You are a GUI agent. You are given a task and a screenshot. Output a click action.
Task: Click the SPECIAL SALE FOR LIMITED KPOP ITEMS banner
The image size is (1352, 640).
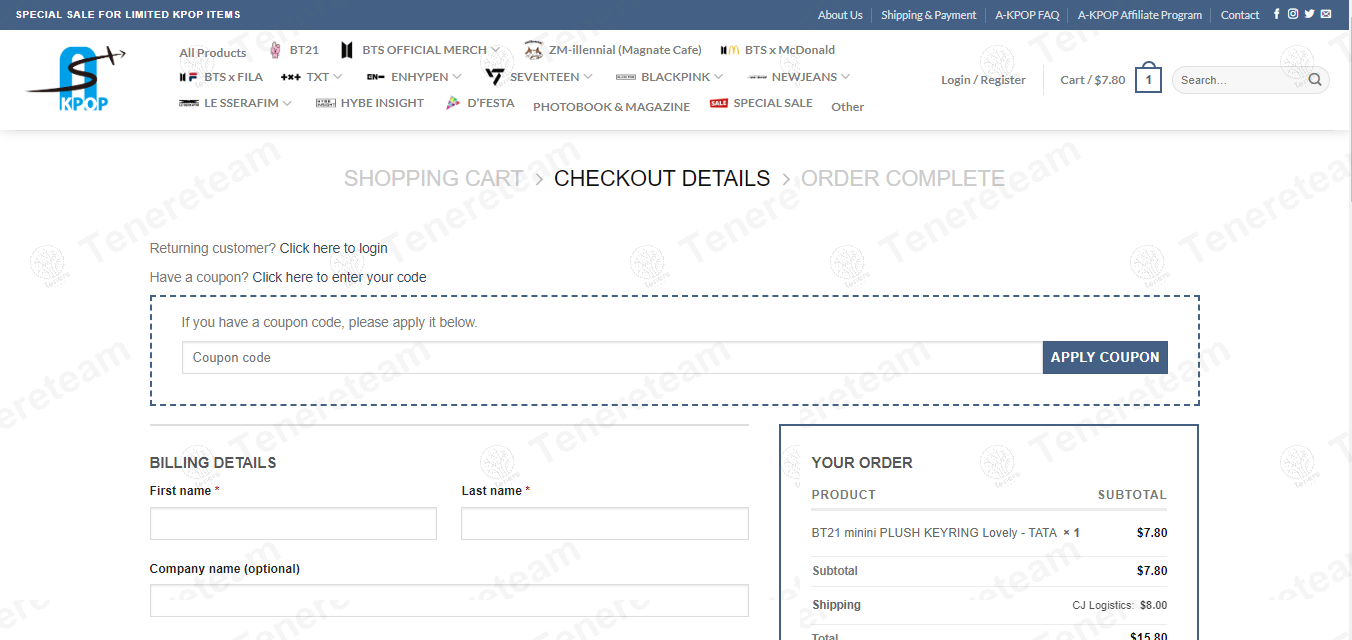(x=128, y=15)
